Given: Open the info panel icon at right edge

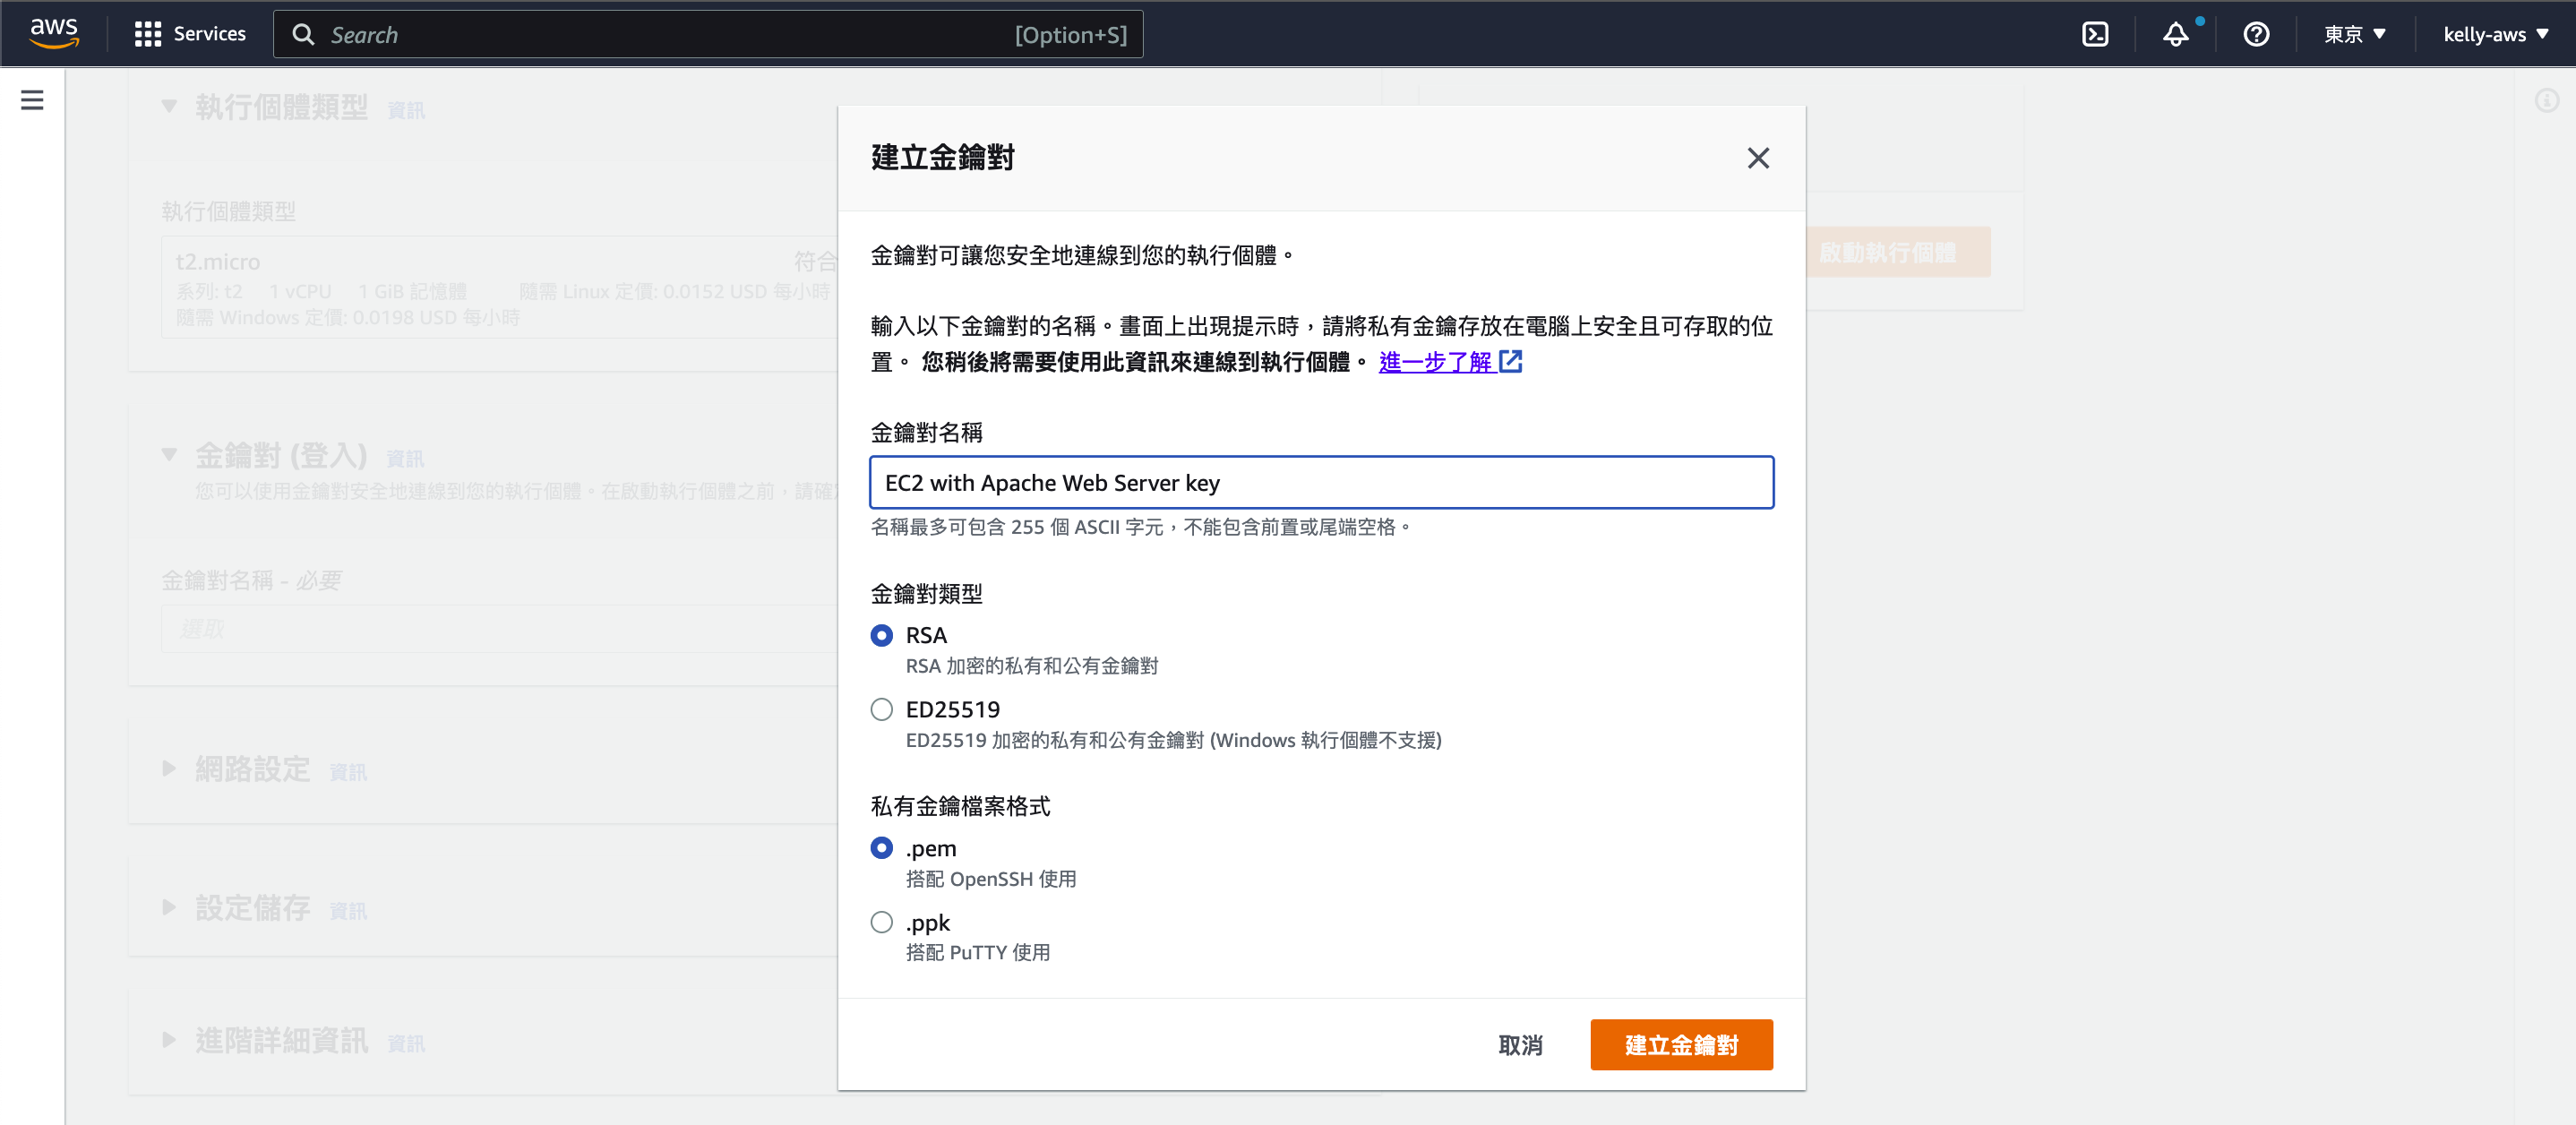Looking at the screenshot, I should (x=2546, y=100).
